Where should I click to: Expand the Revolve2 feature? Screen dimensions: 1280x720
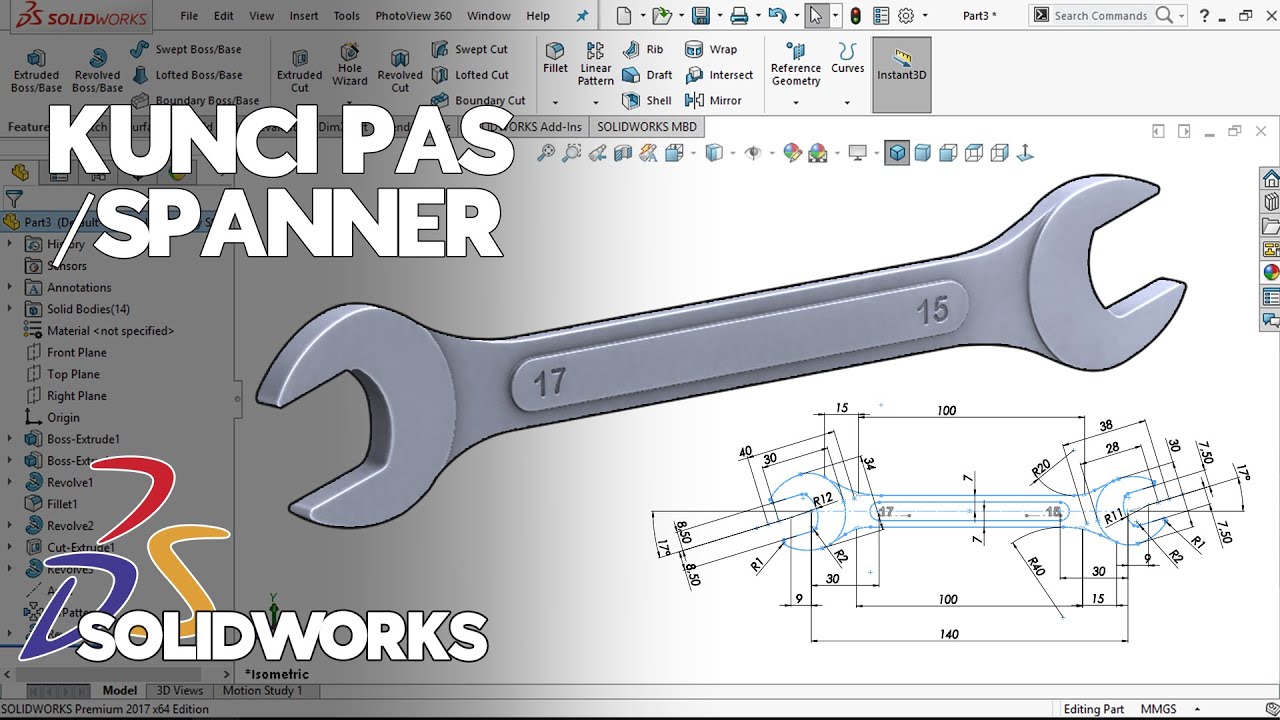[10, 526]
